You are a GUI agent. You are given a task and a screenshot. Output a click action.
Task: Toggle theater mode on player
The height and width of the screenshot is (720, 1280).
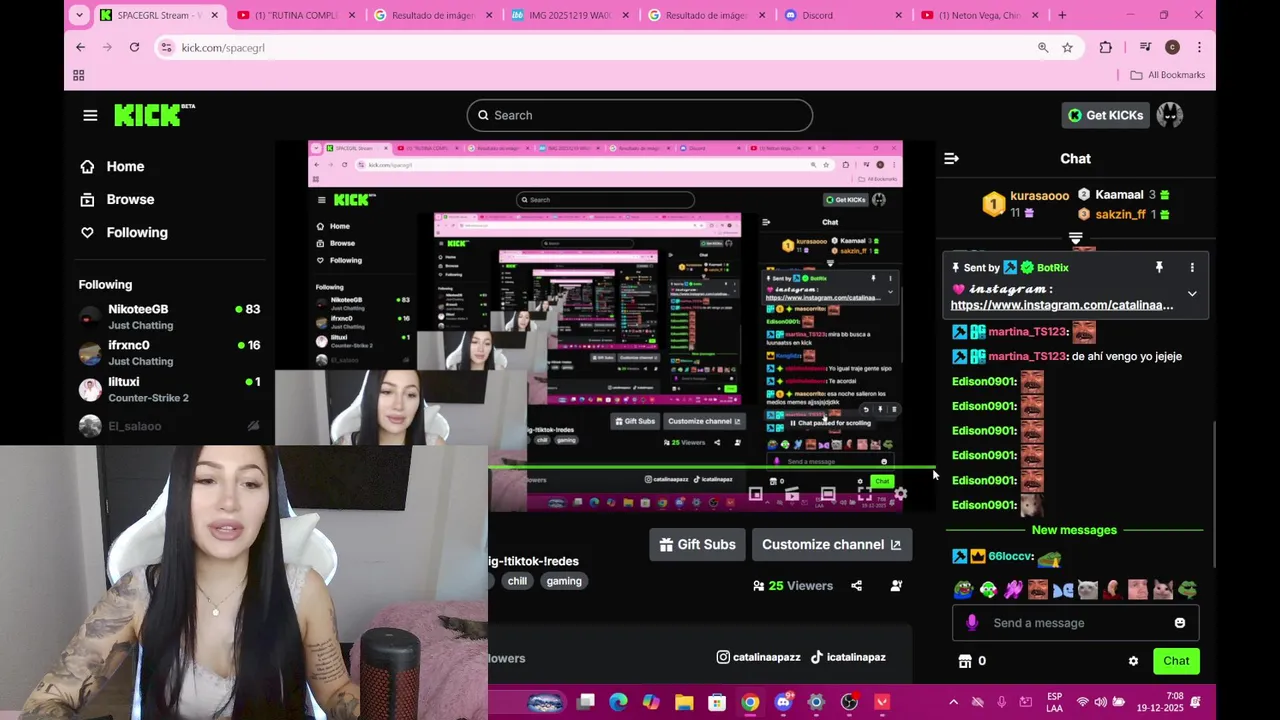[828, 494]
